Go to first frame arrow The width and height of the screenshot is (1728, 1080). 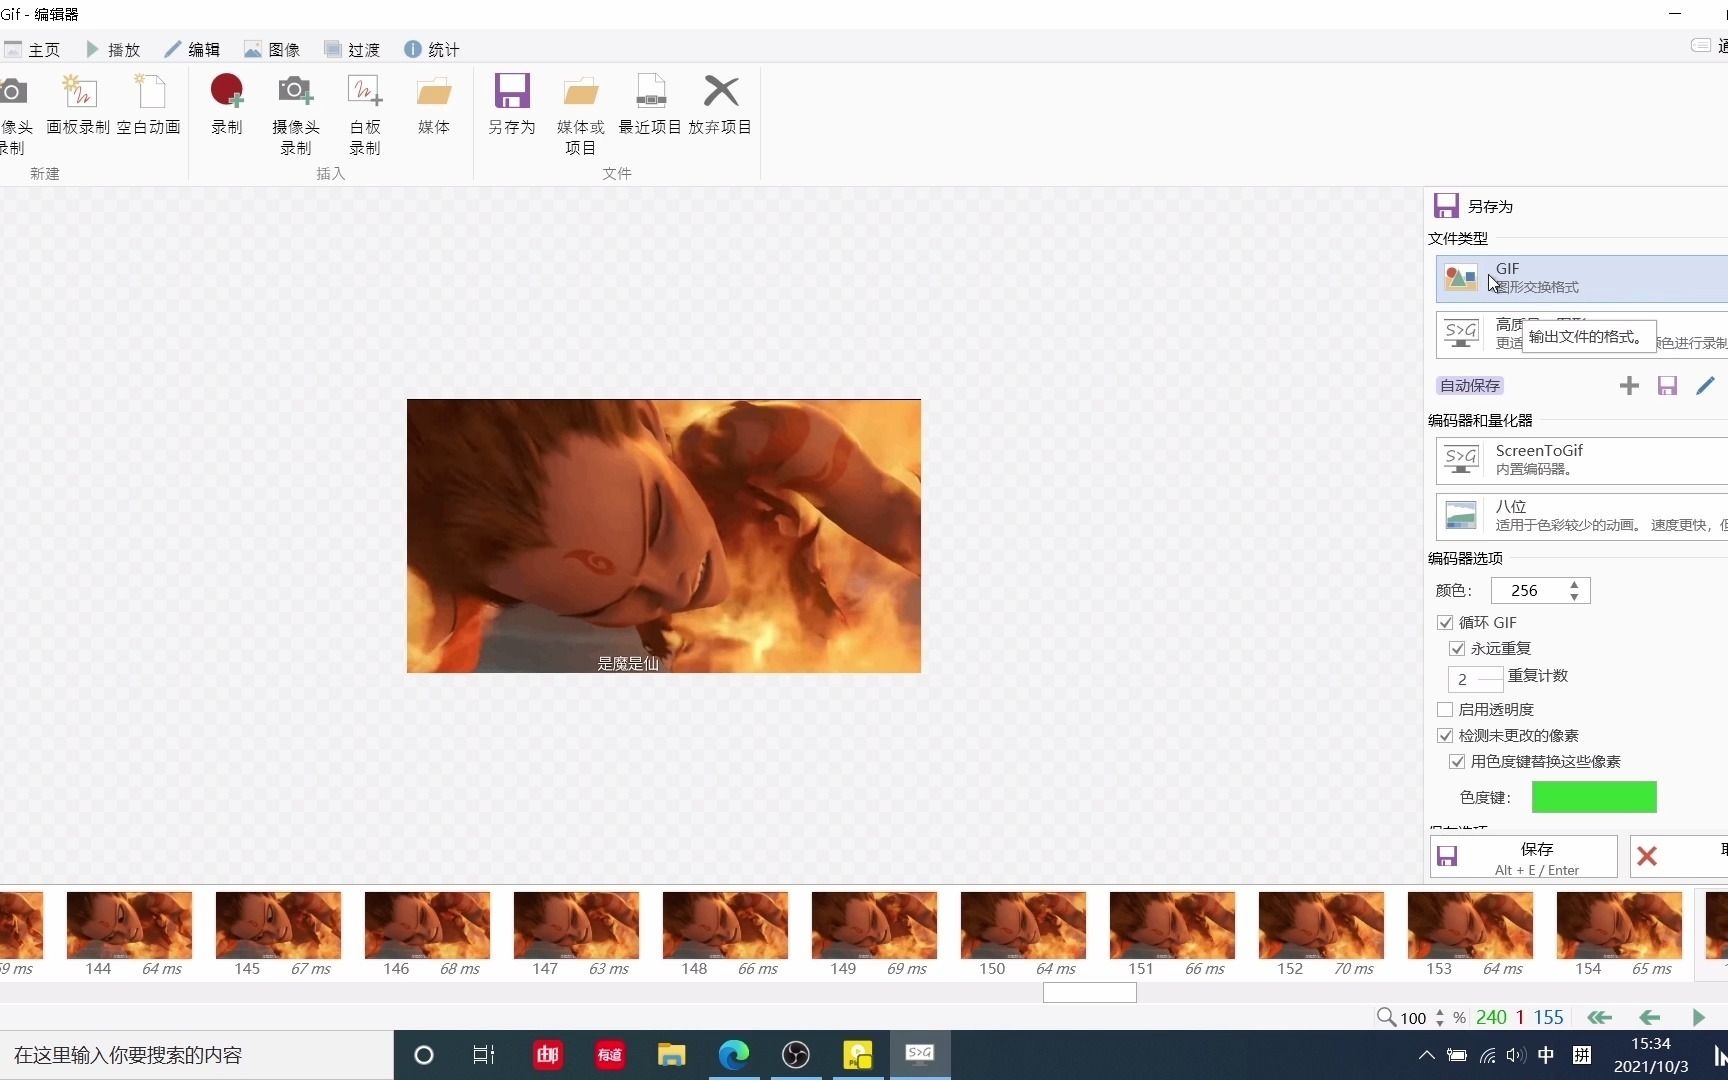click(x=1600, y=1017)
